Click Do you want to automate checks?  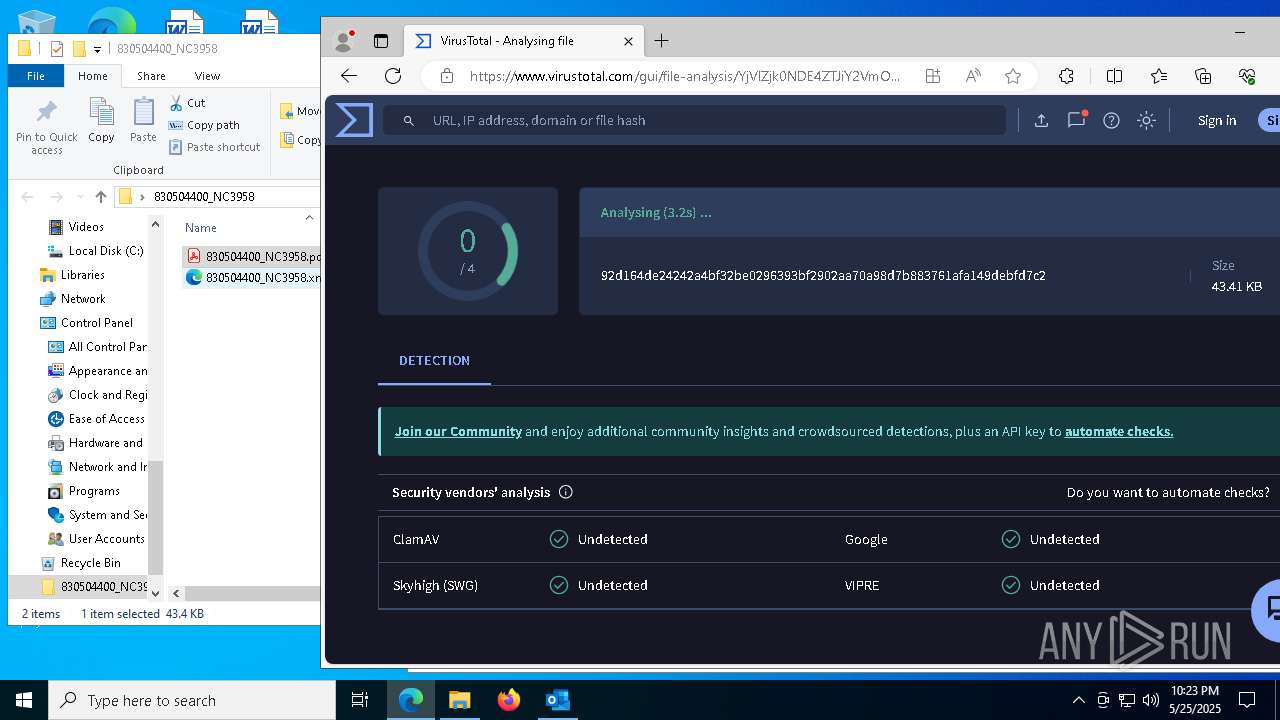(1168, 492)
